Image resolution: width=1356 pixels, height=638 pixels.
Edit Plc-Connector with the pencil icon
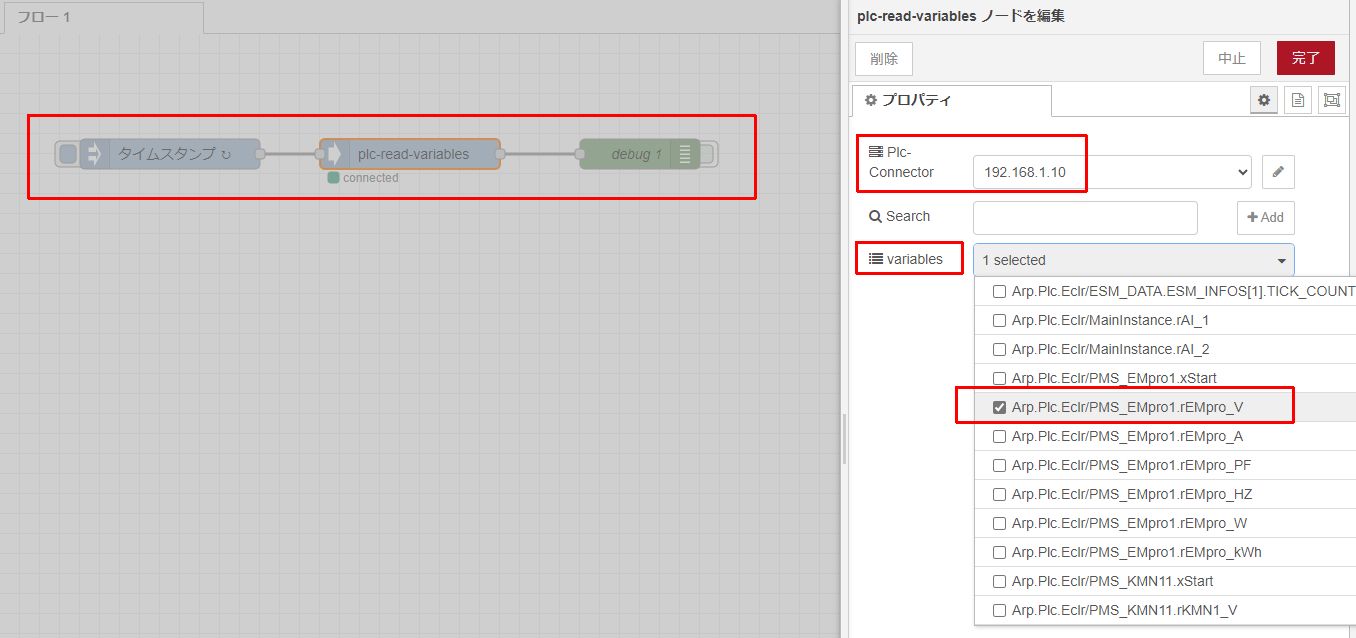(1277, 171)
